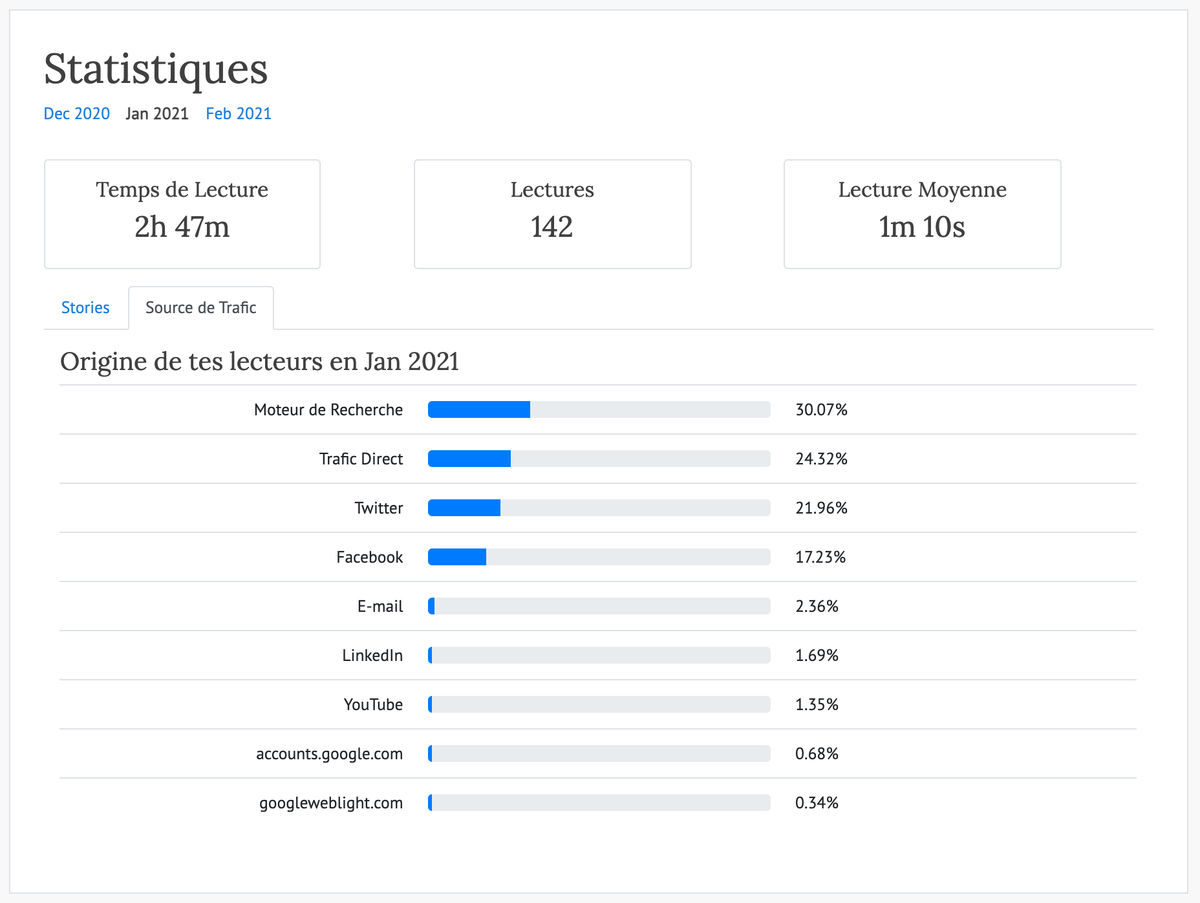Click the Lectures 142 stat card

(x=552, y=214)
